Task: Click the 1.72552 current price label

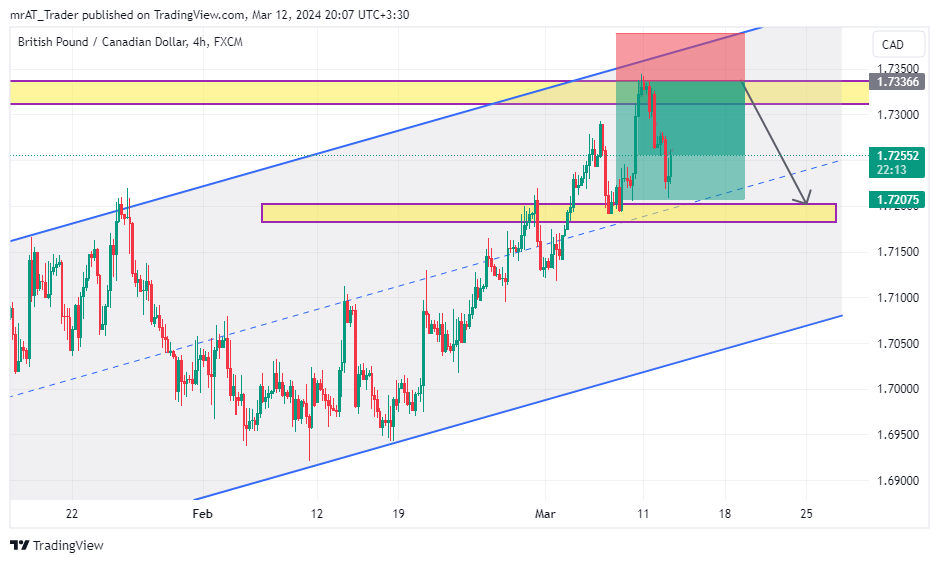Action: click(897, 156)
